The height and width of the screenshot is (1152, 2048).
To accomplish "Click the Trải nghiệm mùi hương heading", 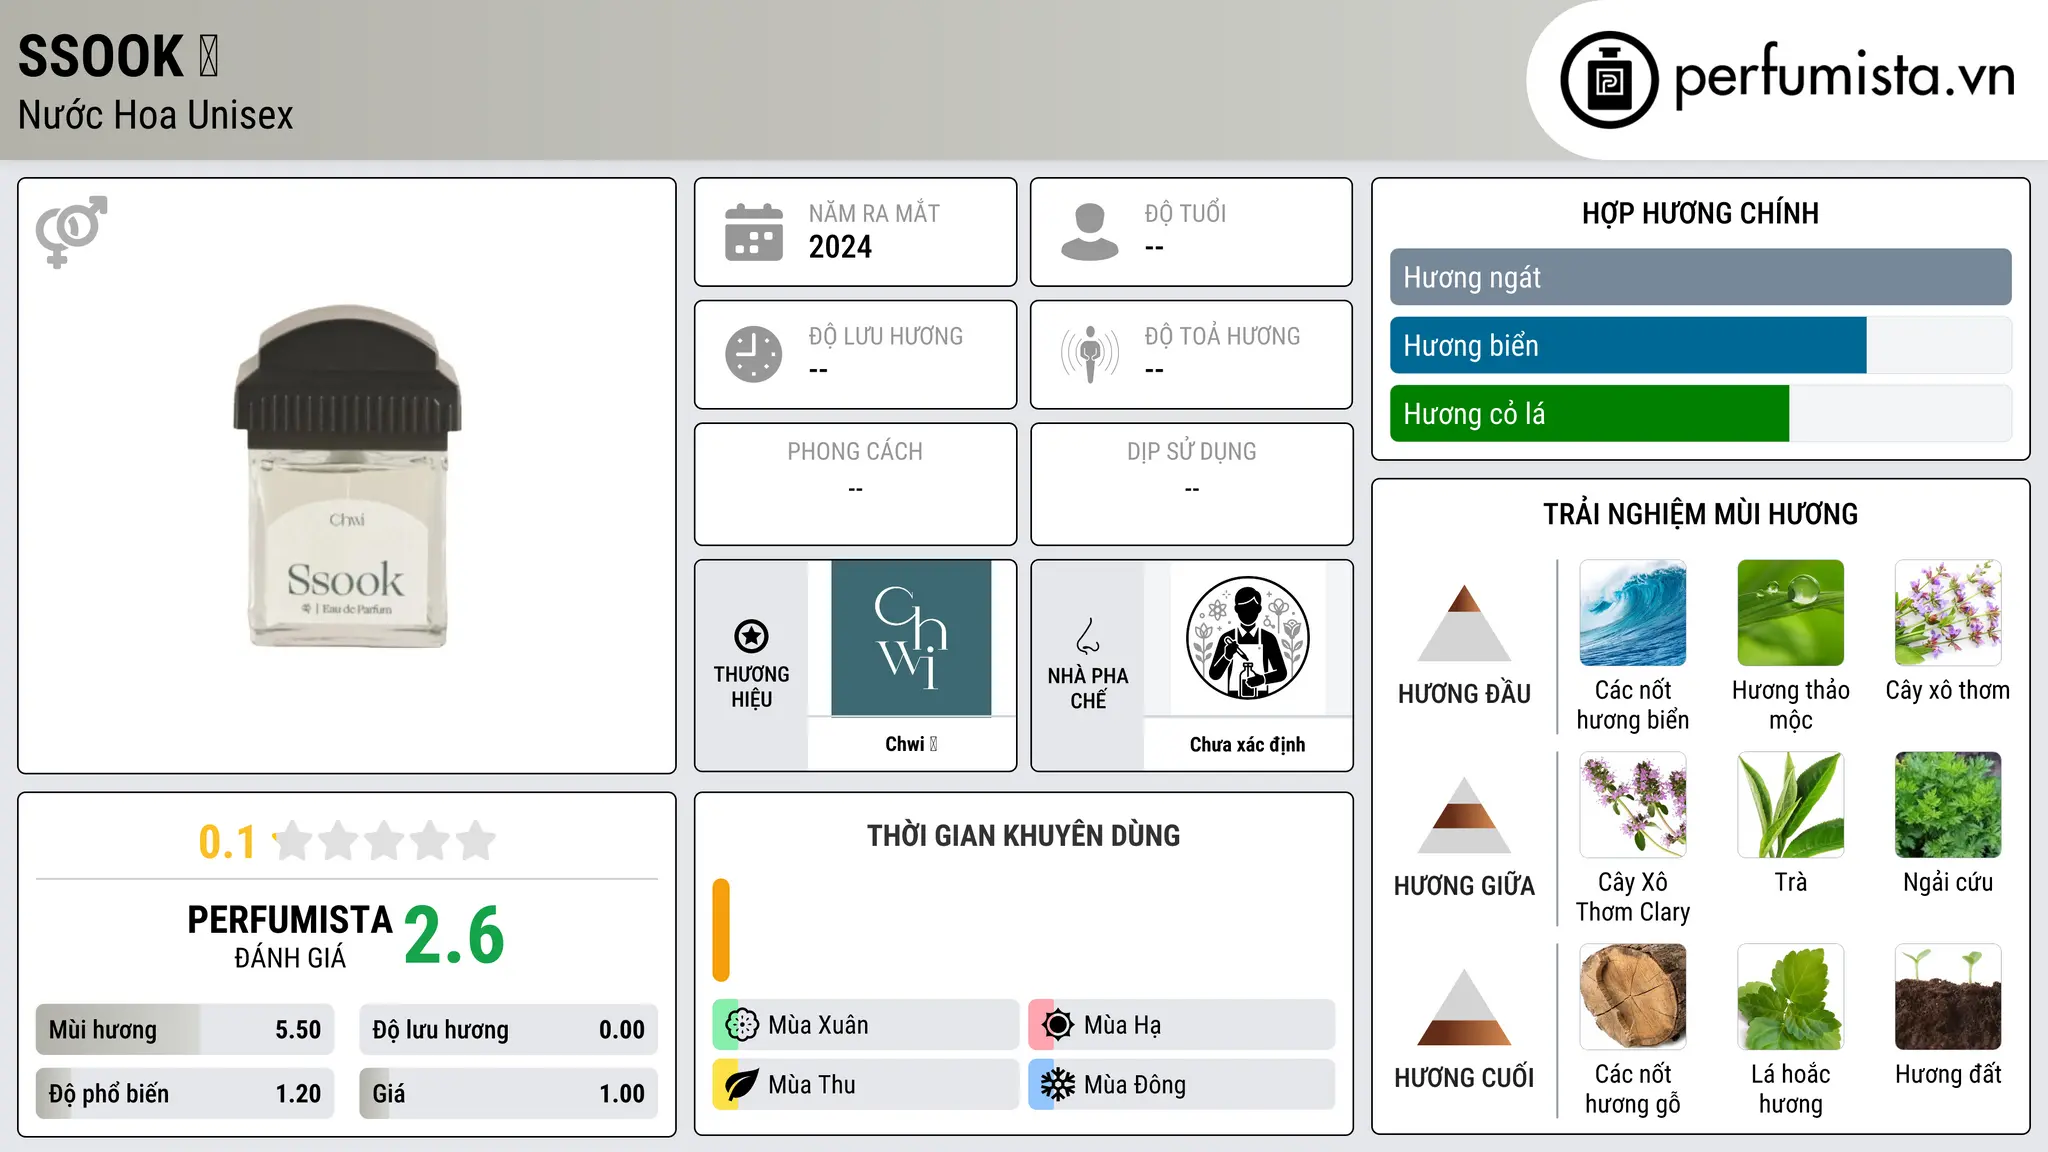I will (x=1700, y=514).
